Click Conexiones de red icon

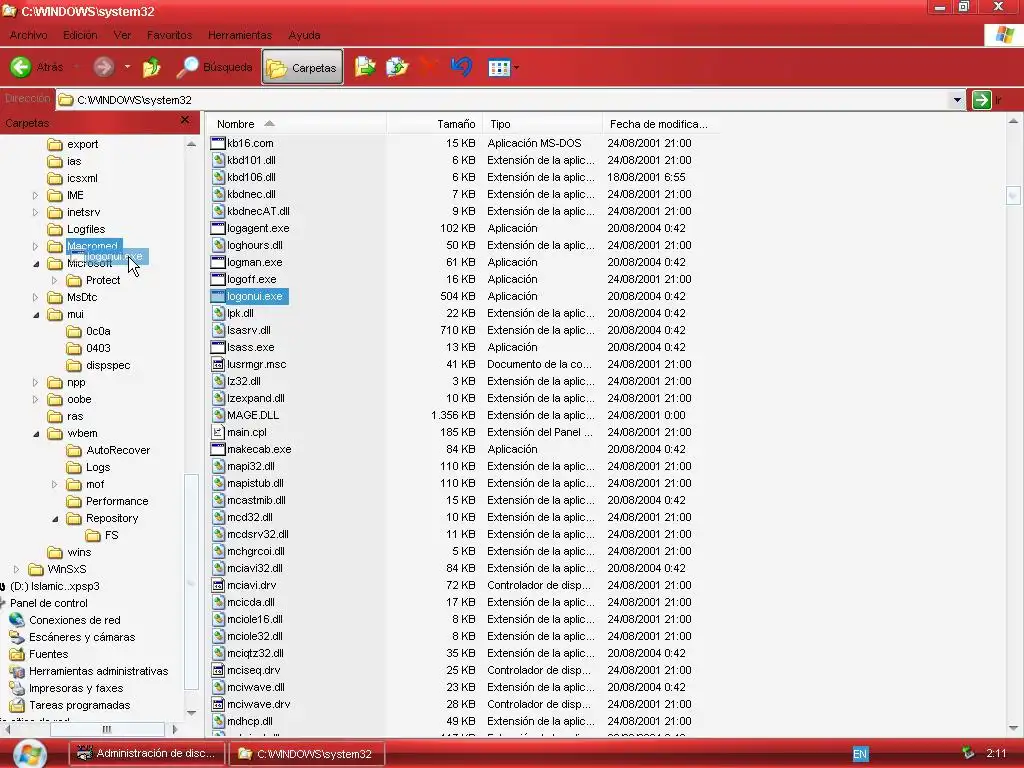click(17, 620)
